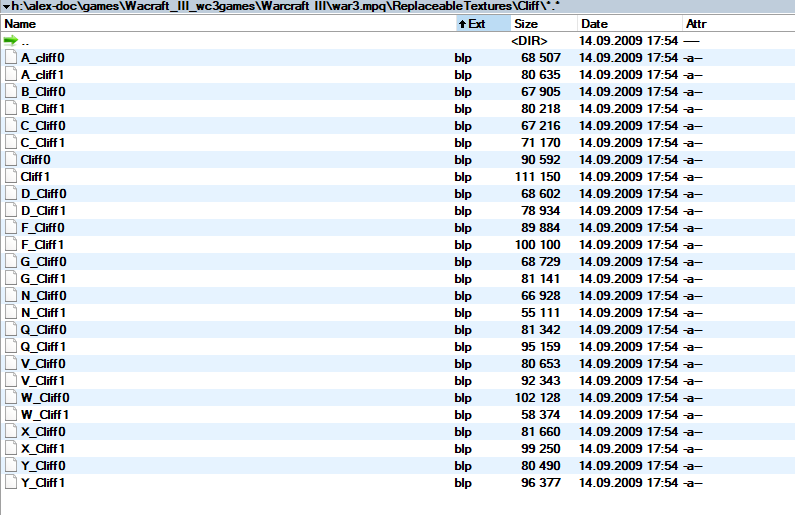The image size is (795, 515).
Task: Click the file icon of N_Cliff1
Action: [11, 312]
